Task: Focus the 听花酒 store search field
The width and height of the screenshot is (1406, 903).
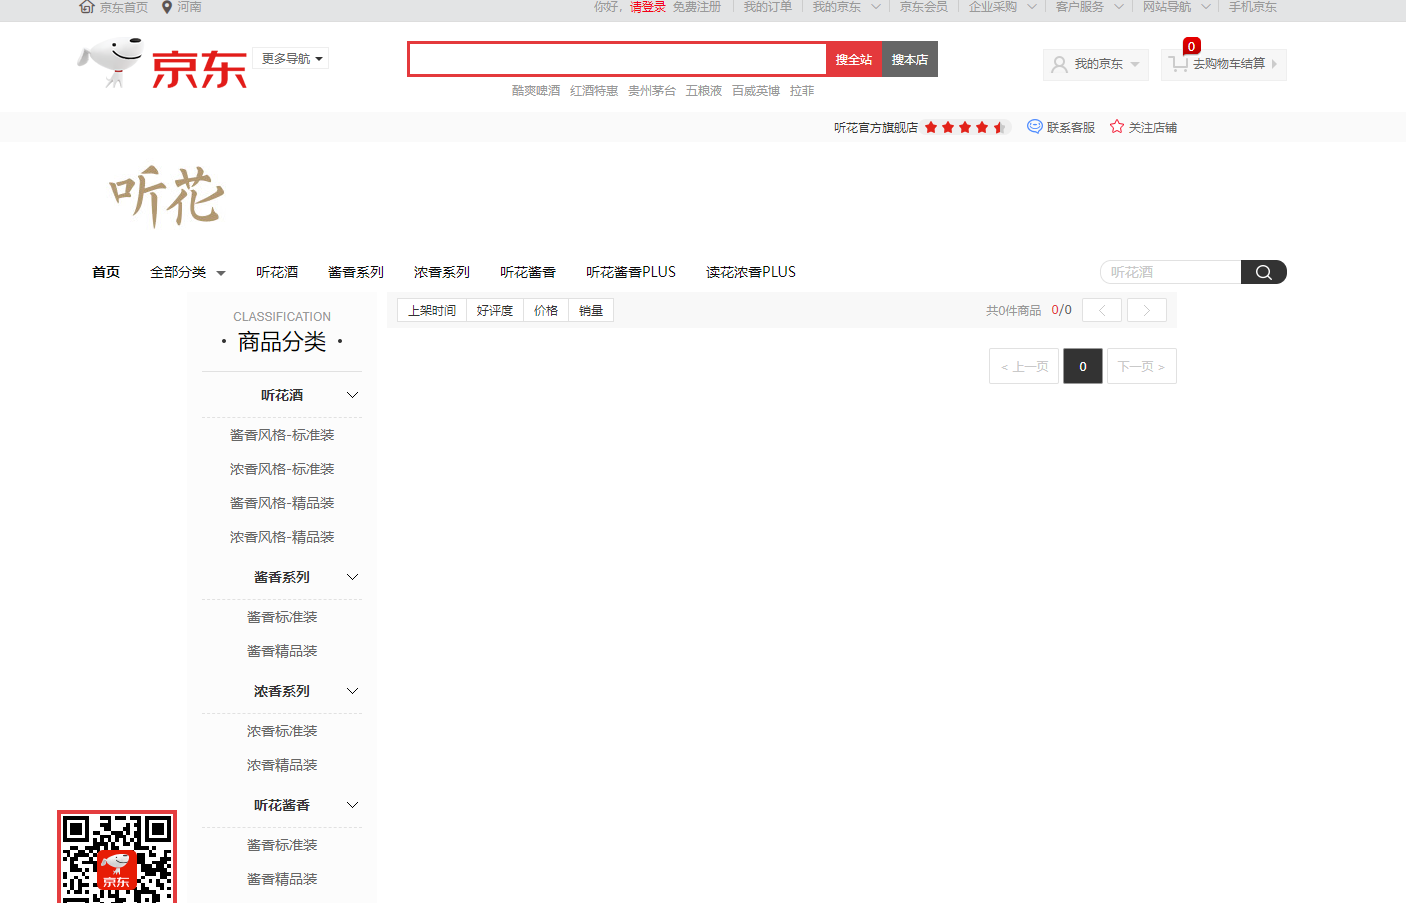Action: coord(1171,272)
